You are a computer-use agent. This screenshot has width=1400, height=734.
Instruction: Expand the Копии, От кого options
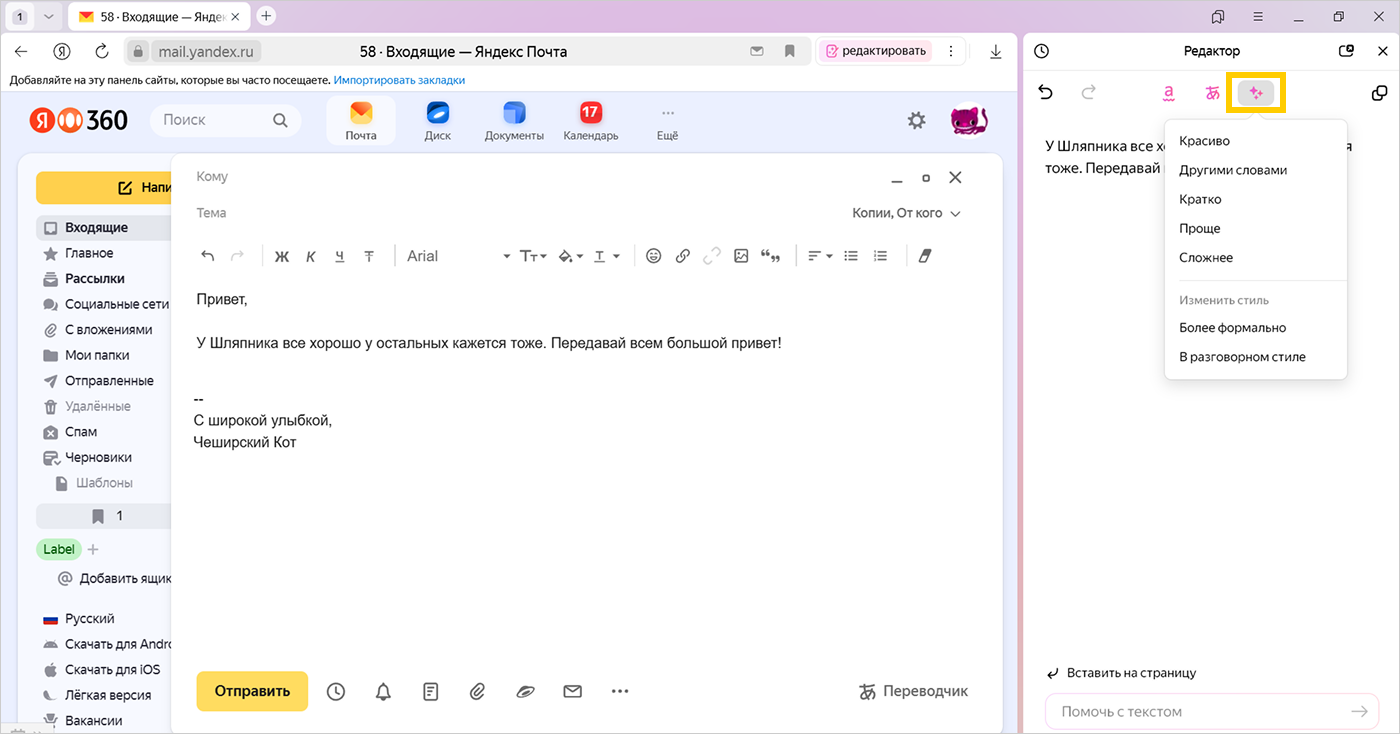coord(905,213)
